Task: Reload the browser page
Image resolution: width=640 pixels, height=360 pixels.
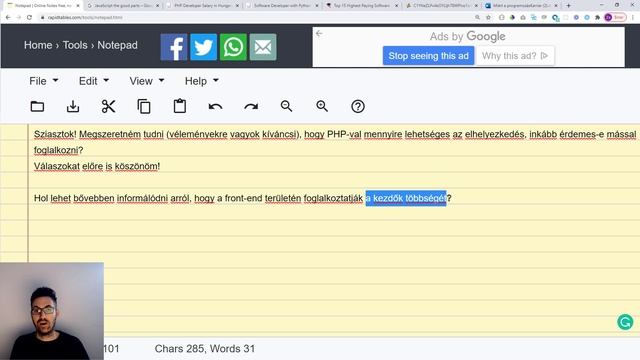Action: point(29,18)
